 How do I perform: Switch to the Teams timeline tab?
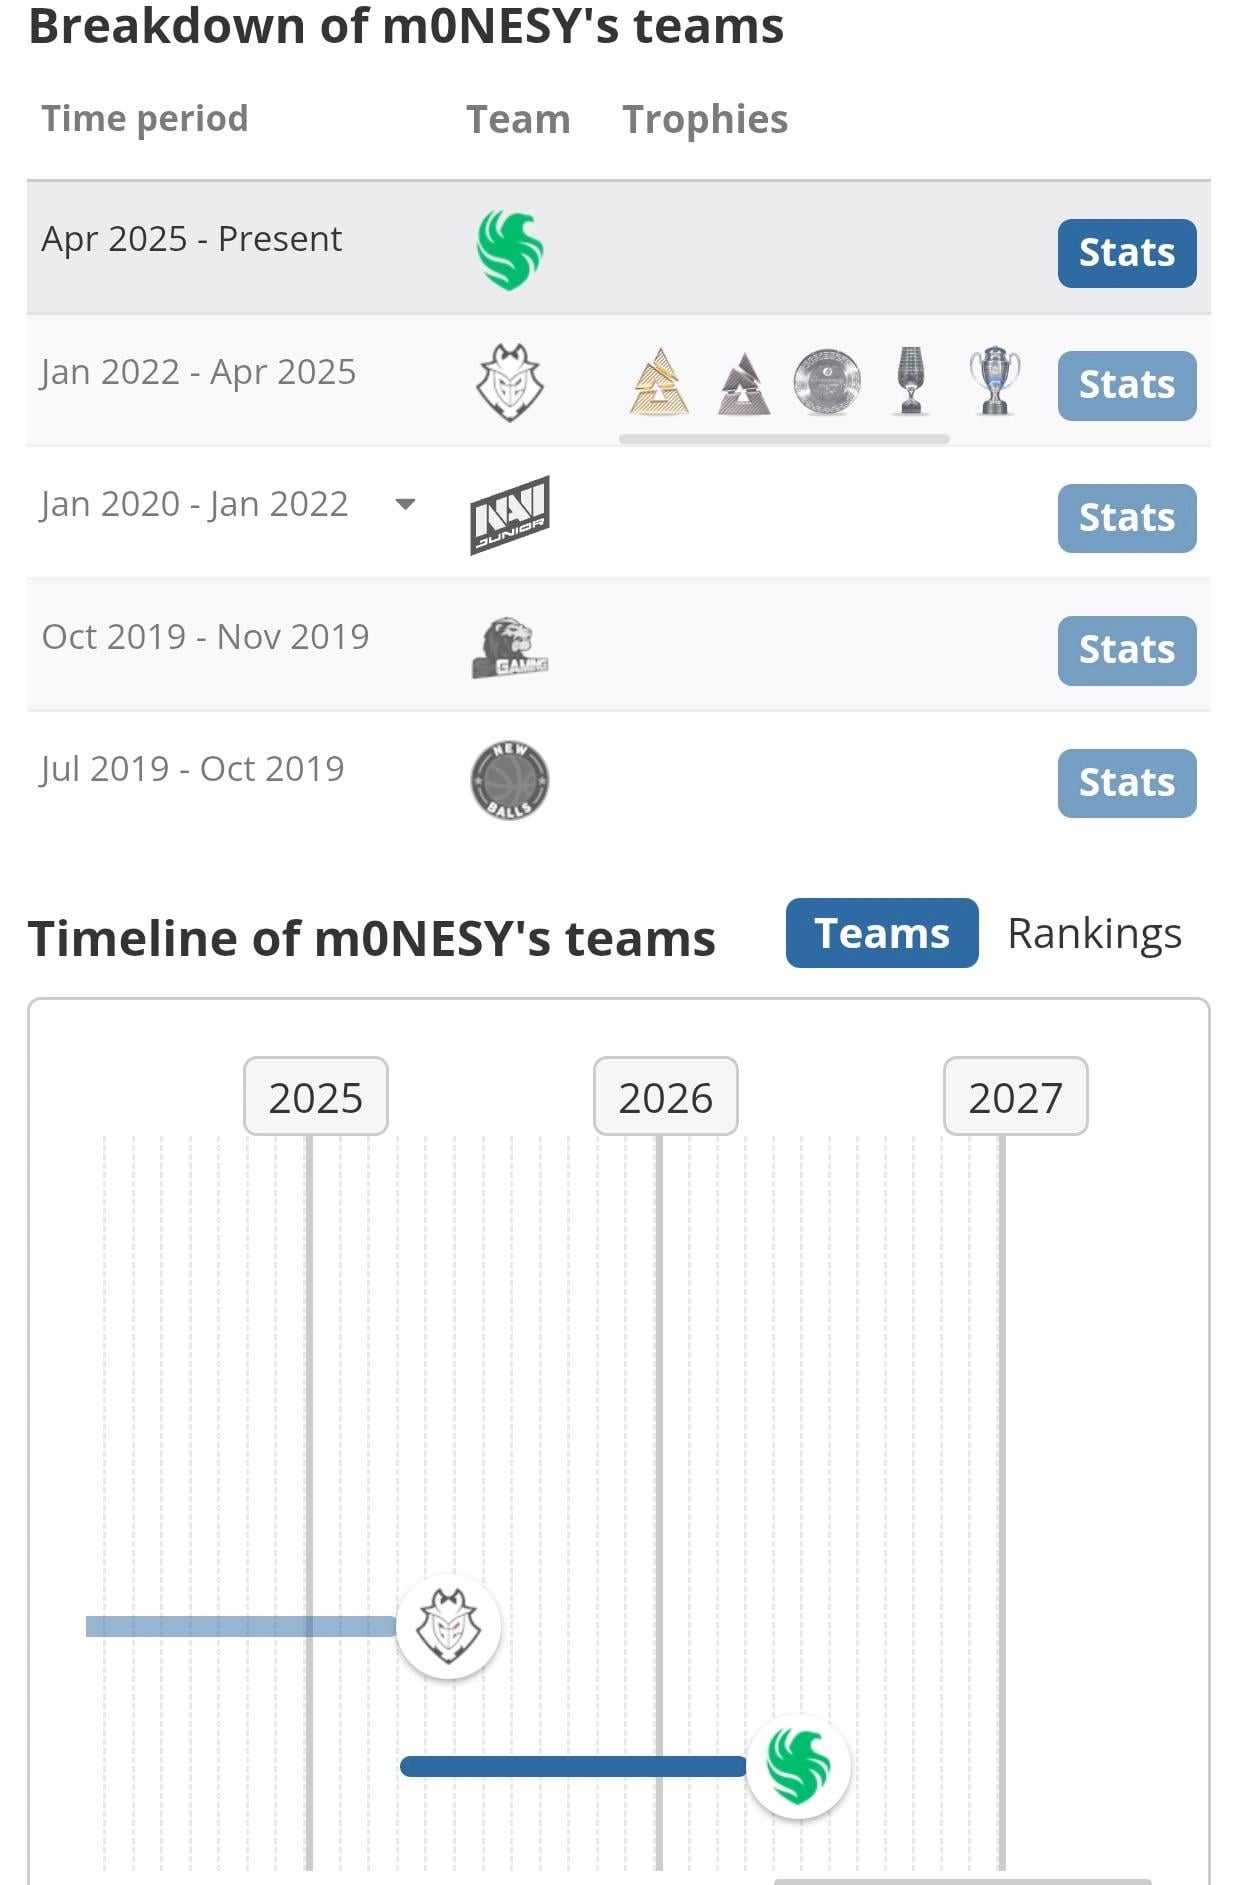pyautogui.click(x=881, y=933)
